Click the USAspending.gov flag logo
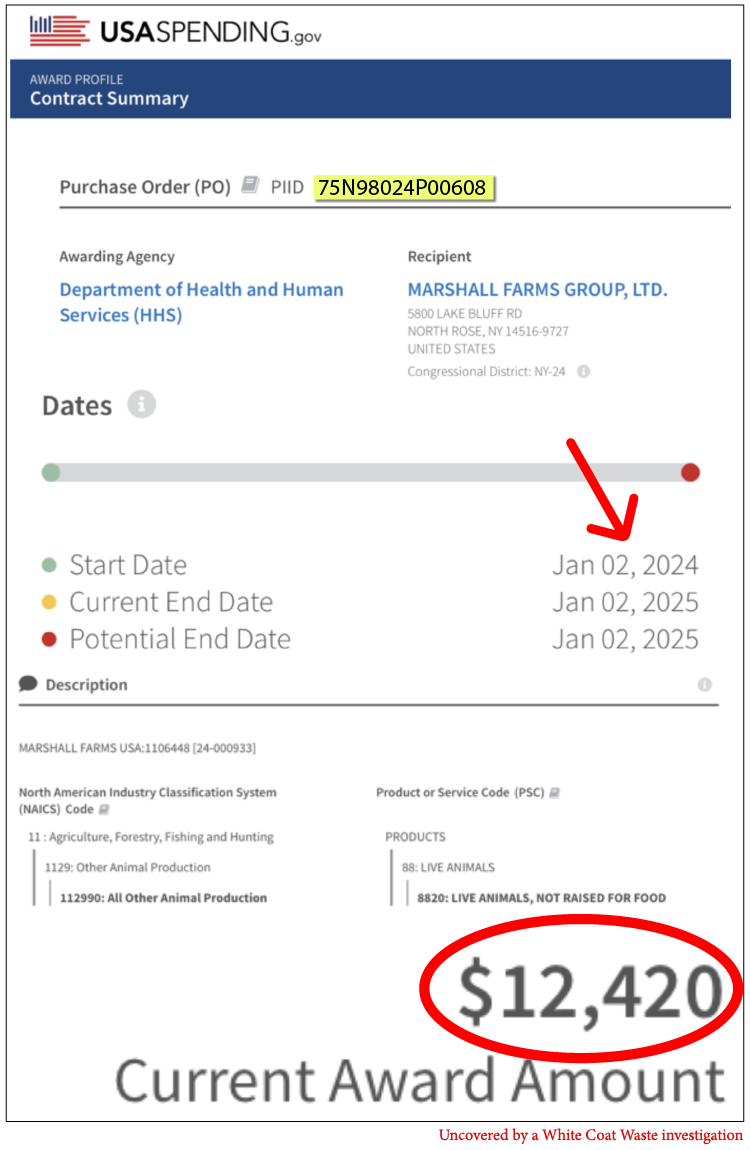The height and width of the screenshot is (1150, 750). [59, 31]
